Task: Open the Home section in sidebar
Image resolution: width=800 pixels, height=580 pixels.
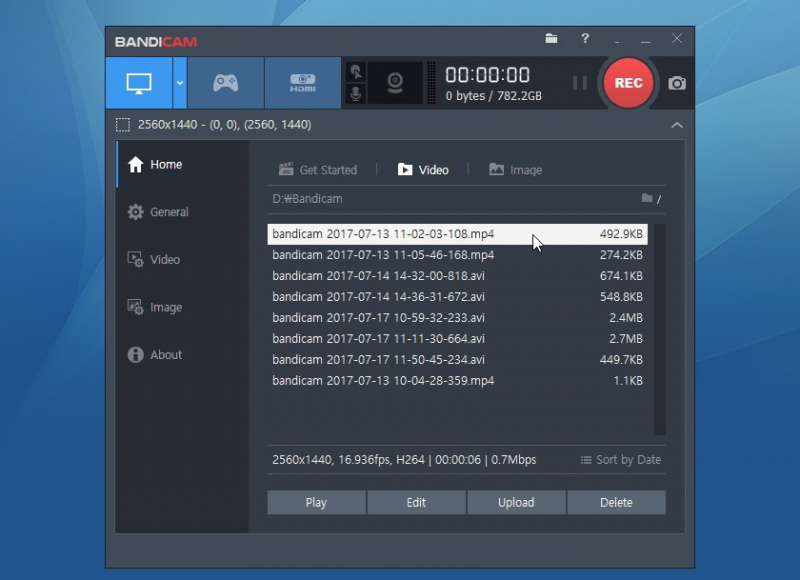Action: tap(182, 164)
